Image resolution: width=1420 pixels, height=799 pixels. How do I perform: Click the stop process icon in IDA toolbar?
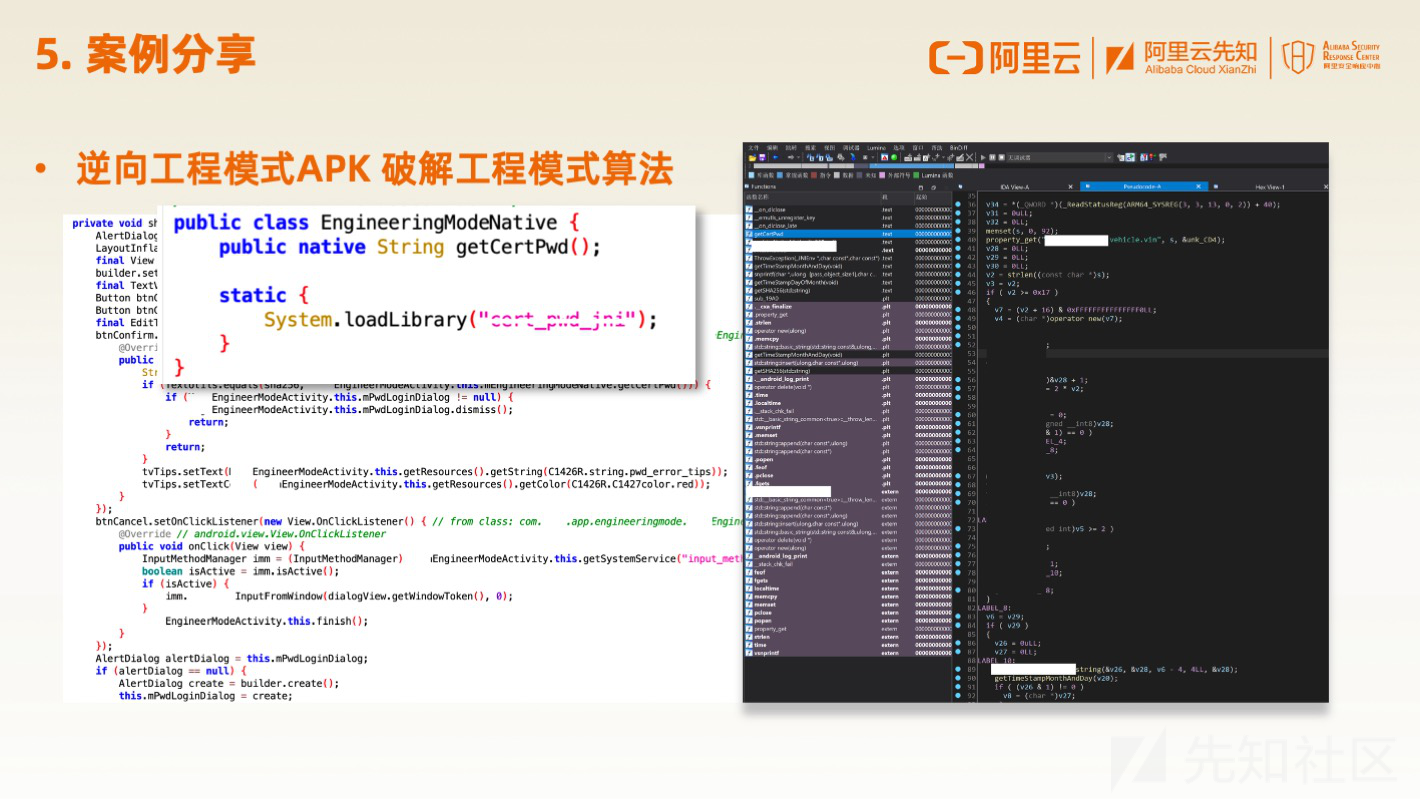pos(1002,157)
